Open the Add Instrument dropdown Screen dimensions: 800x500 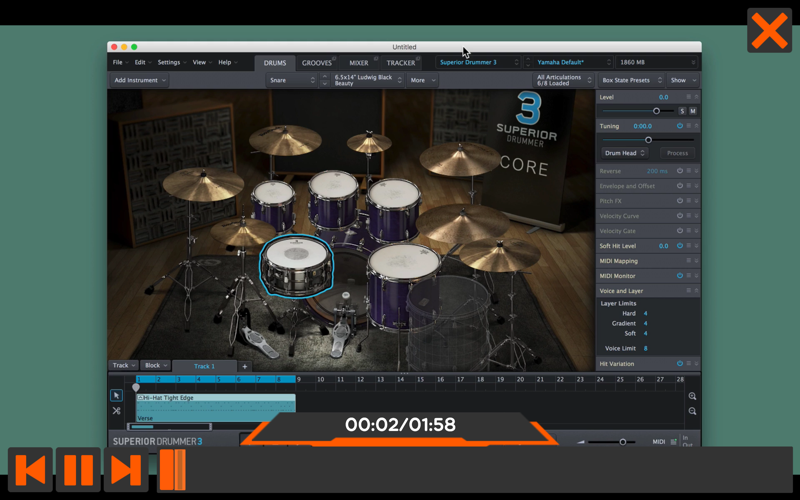pyautogui.click(x=140, y=80)
